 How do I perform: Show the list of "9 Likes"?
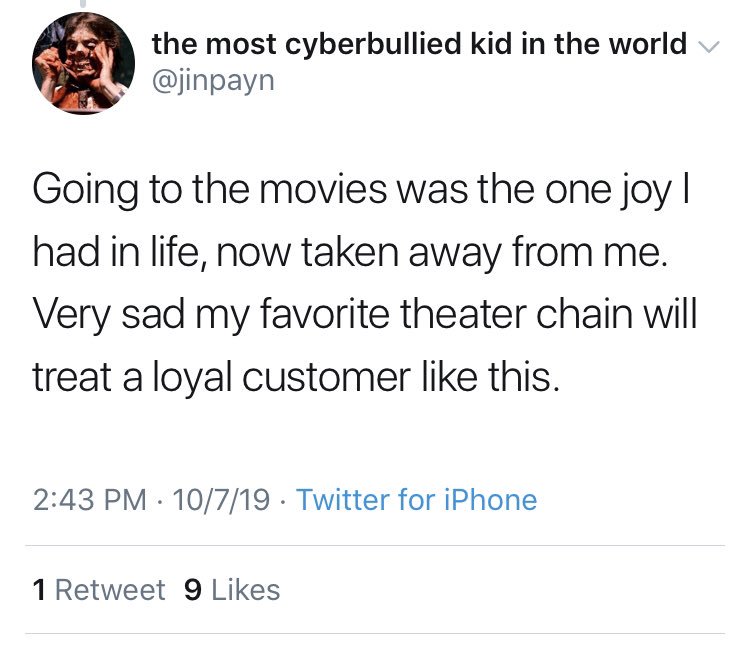[x=233, y=590]
